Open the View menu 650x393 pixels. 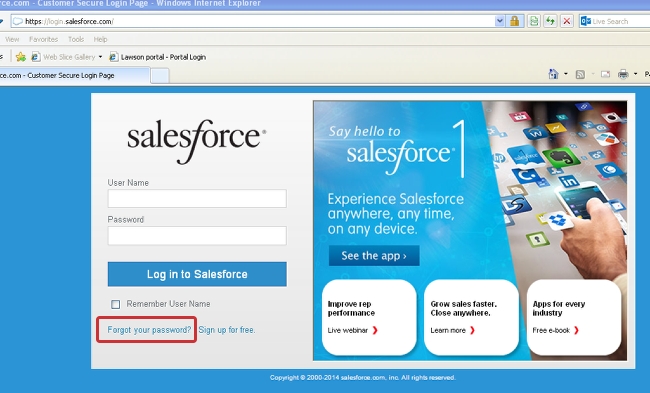(12, 39)
